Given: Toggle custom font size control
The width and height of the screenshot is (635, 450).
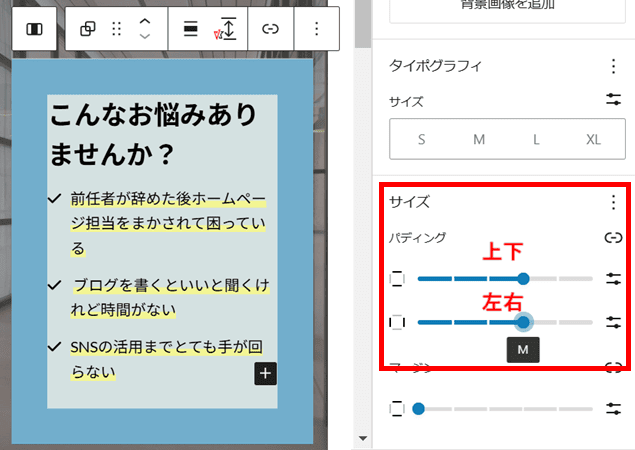Looking at the screenshot, I should click(613, 99).
